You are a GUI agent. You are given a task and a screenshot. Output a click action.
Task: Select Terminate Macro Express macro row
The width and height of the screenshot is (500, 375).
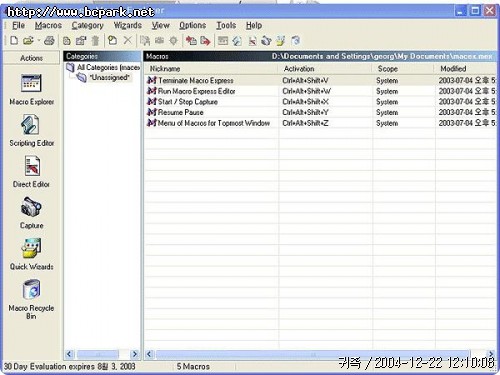[x=321, y=80]
